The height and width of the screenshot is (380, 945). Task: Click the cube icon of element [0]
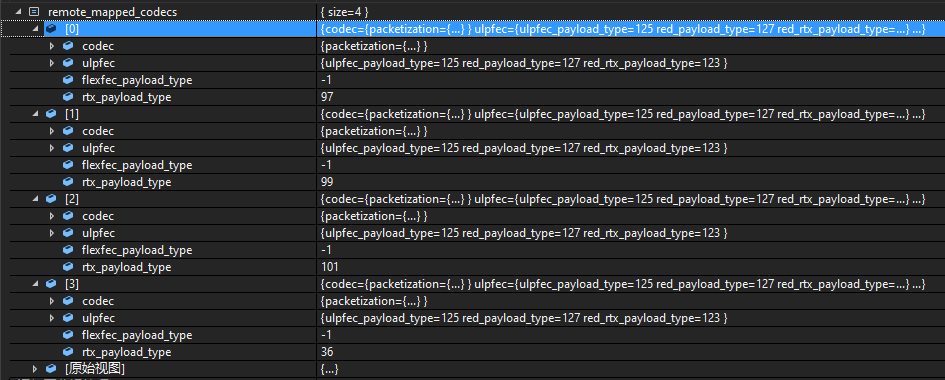[x=51, y=28]
